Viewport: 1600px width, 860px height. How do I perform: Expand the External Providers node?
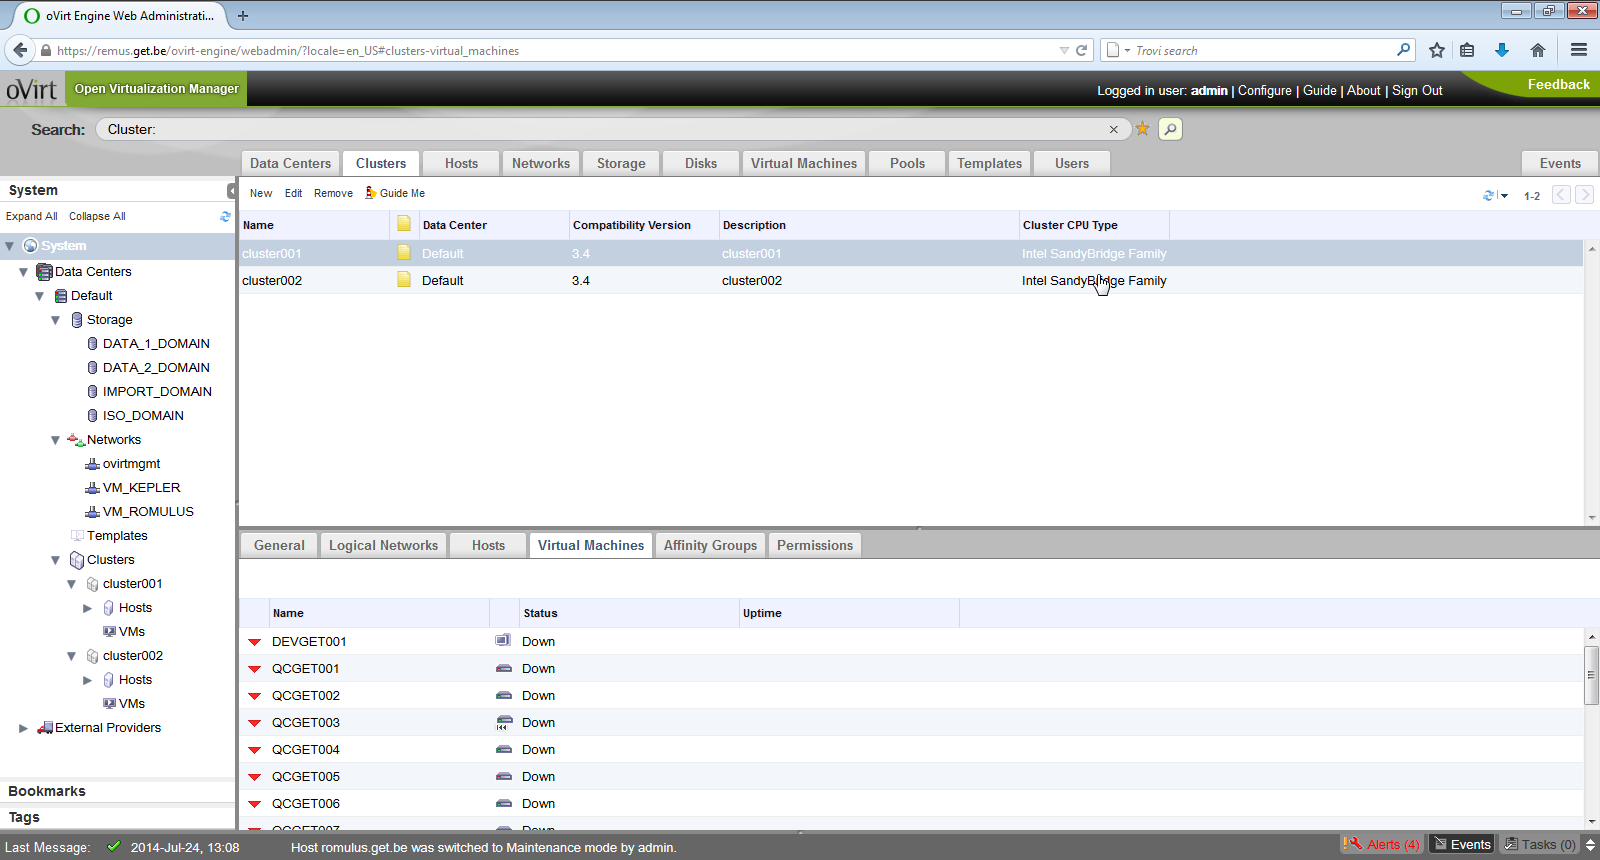click(24, 728)
